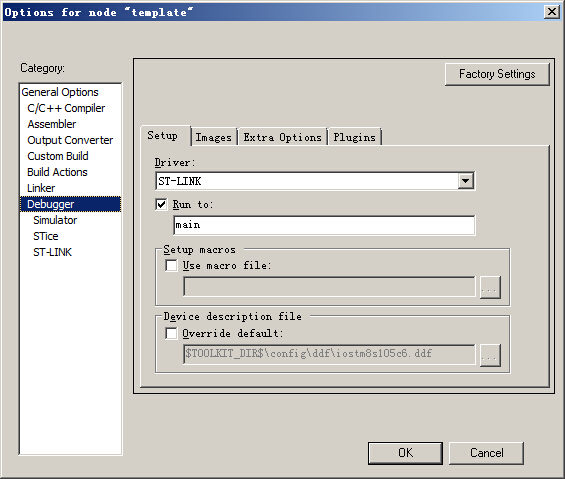Viewport: 565px width, 479px height.
Task: Browse for device description file ellipsis button
Action: click(490, 355)
